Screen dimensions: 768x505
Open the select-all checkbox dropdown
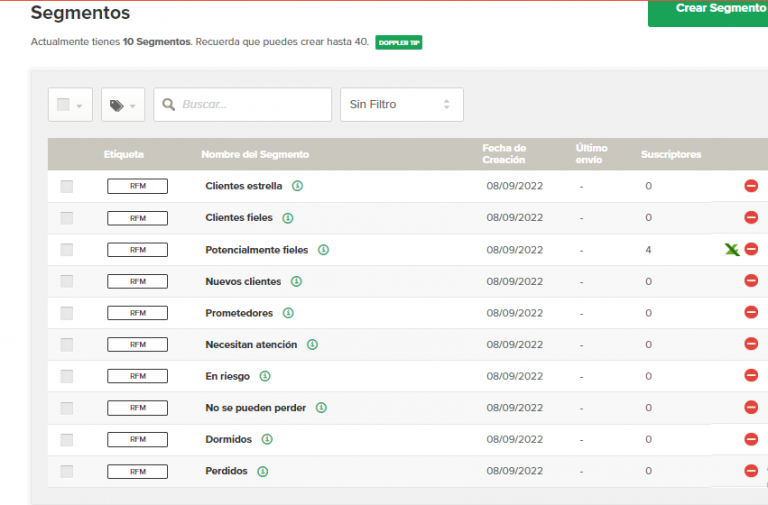click(70, 105)
